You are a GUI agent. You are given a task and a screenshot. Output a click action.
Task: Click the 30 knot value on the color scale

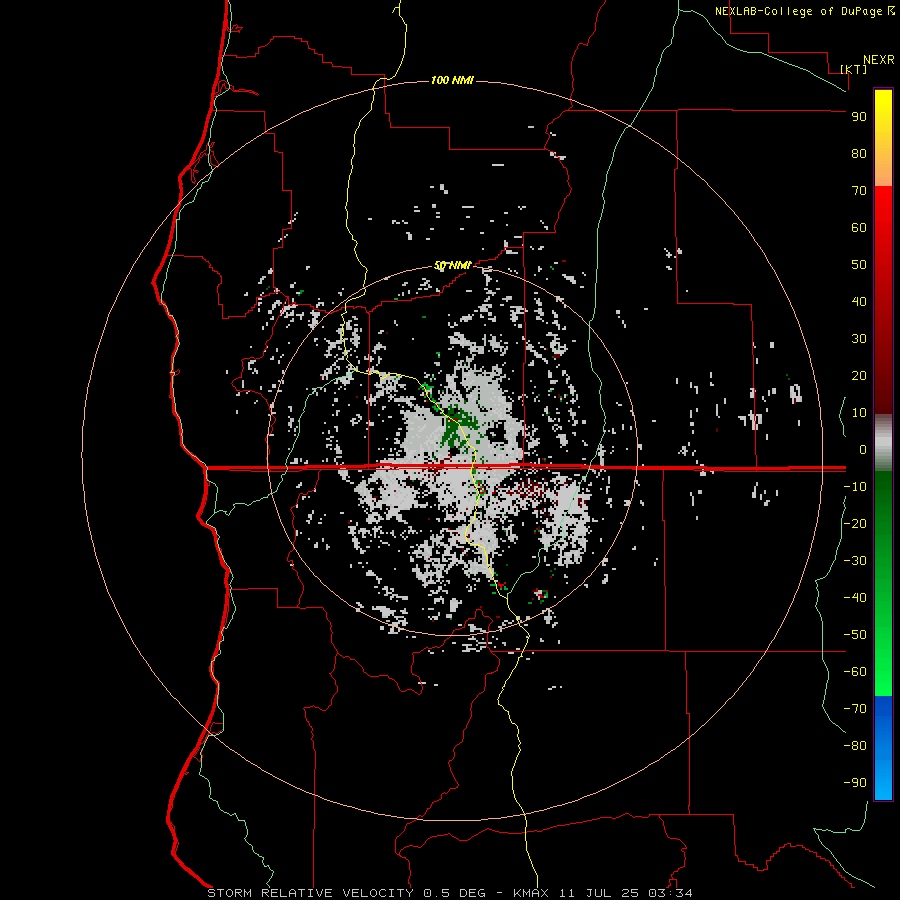coord(859,339)
